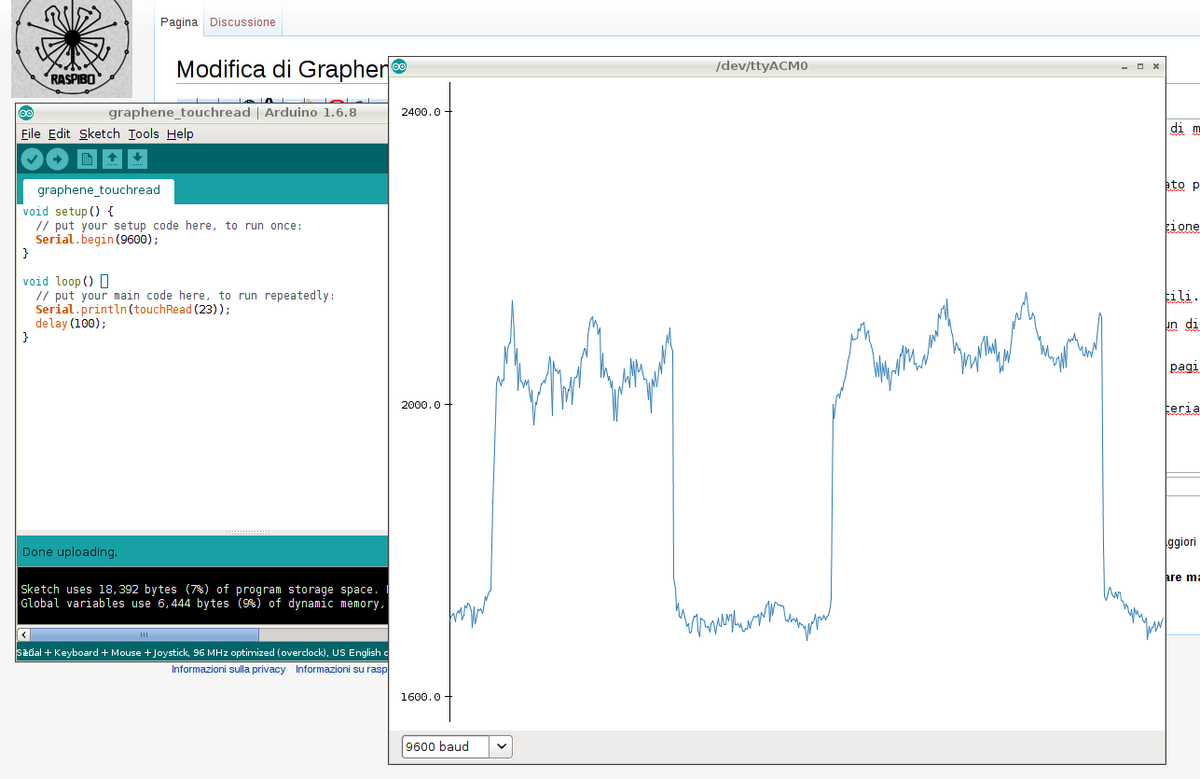Switch to the Discussione wiki tab

click(242, 22)
